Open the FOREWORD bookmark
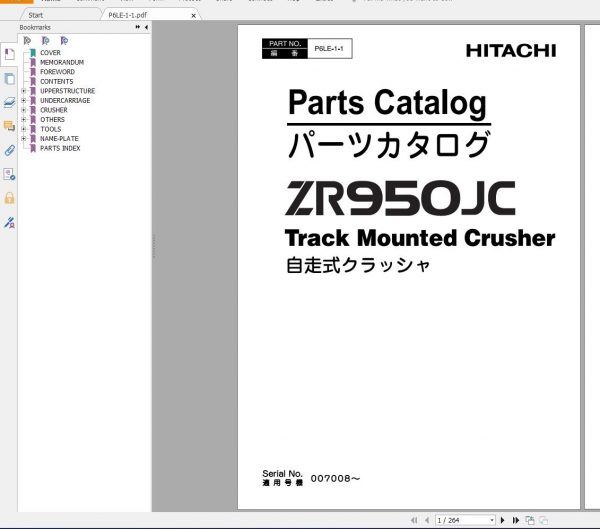Screen dimensions: 600x529 point(57,72)
